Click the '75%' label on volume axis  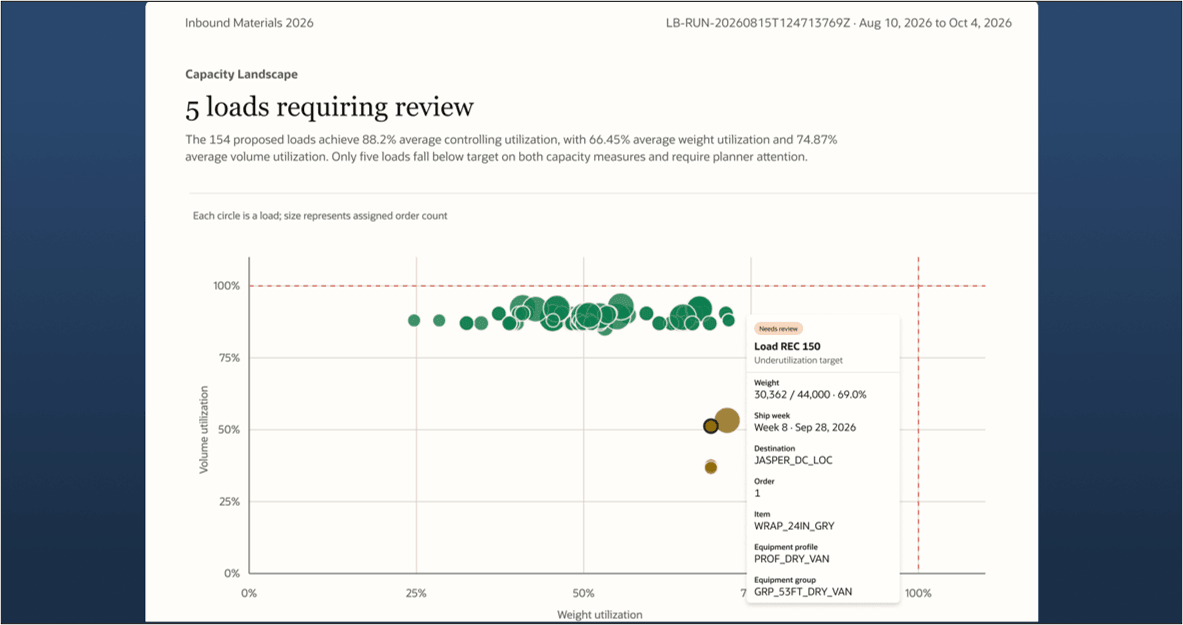[229, 358]
